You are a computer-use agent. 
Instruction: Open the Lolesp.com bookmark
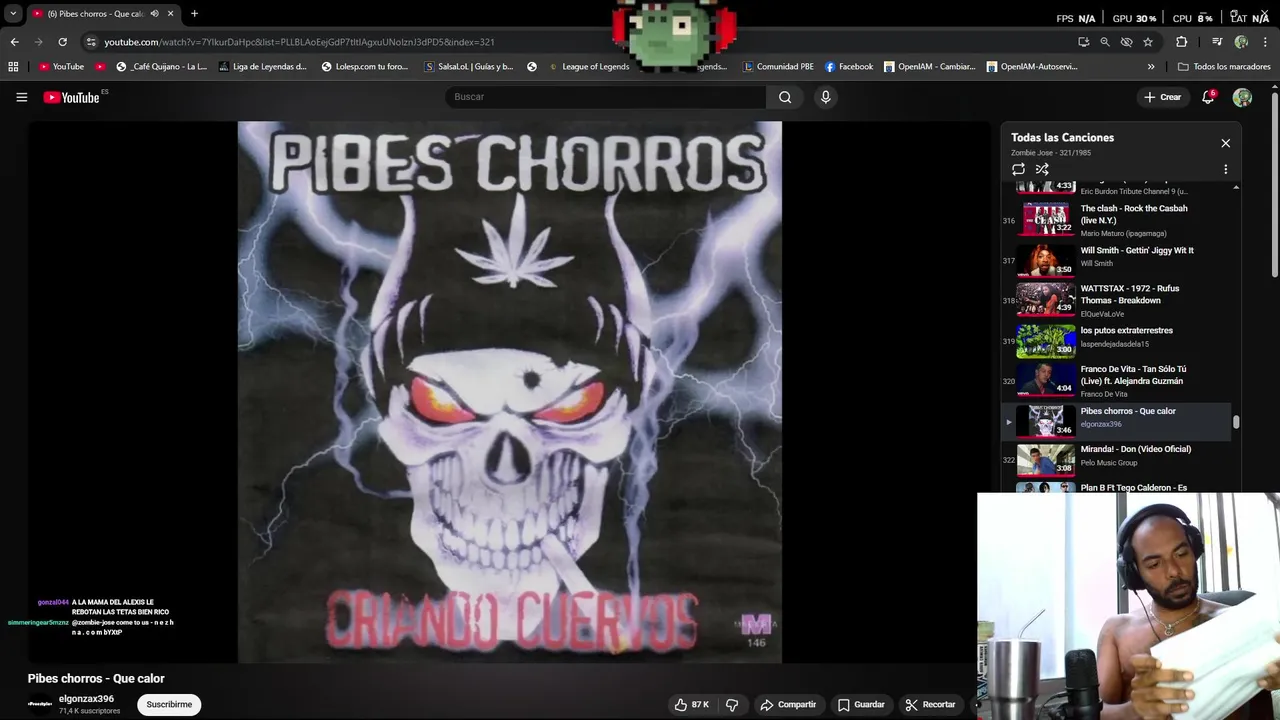365,67
